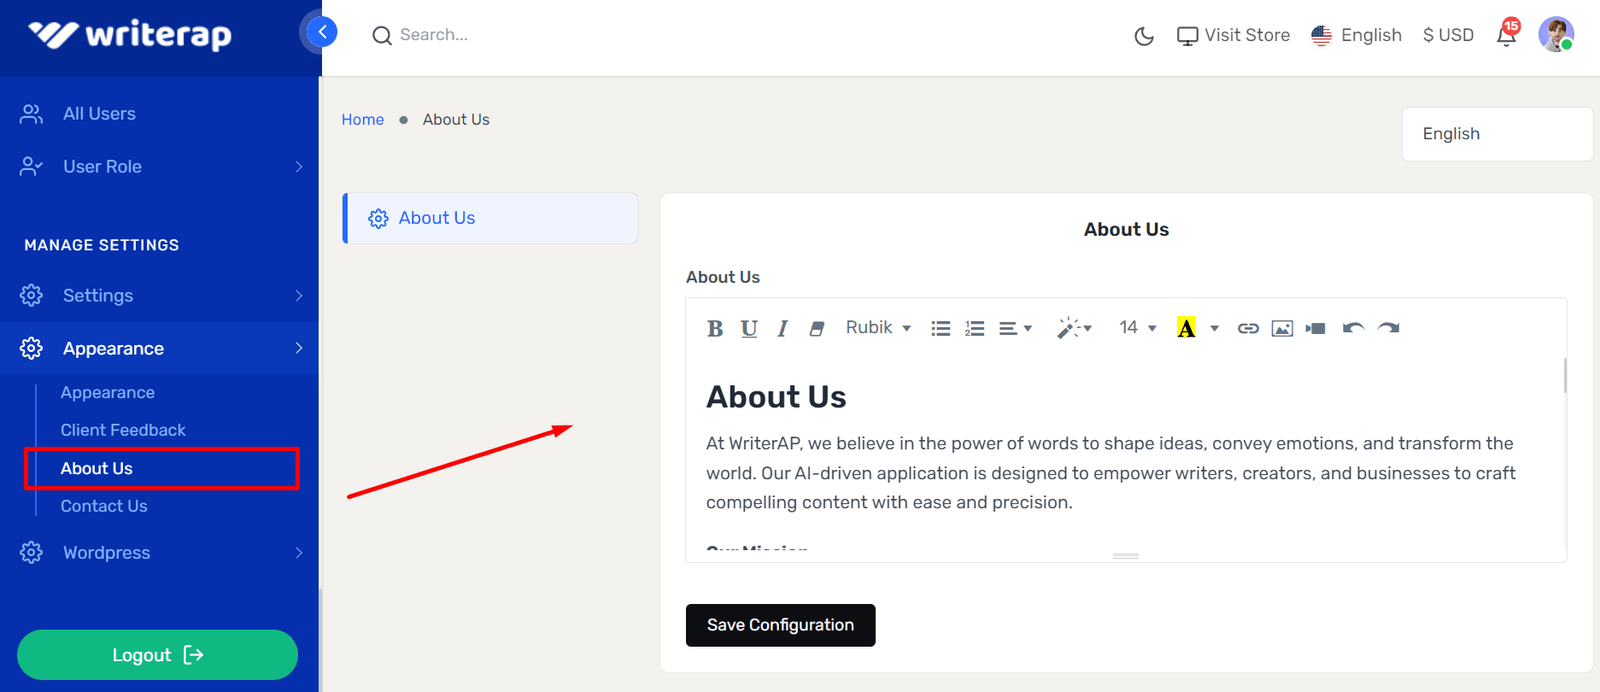Image resolution: width=1600 pixels, height=692 pixels.
Task: Click the writerap logo
Action: (x=130, y=35)
